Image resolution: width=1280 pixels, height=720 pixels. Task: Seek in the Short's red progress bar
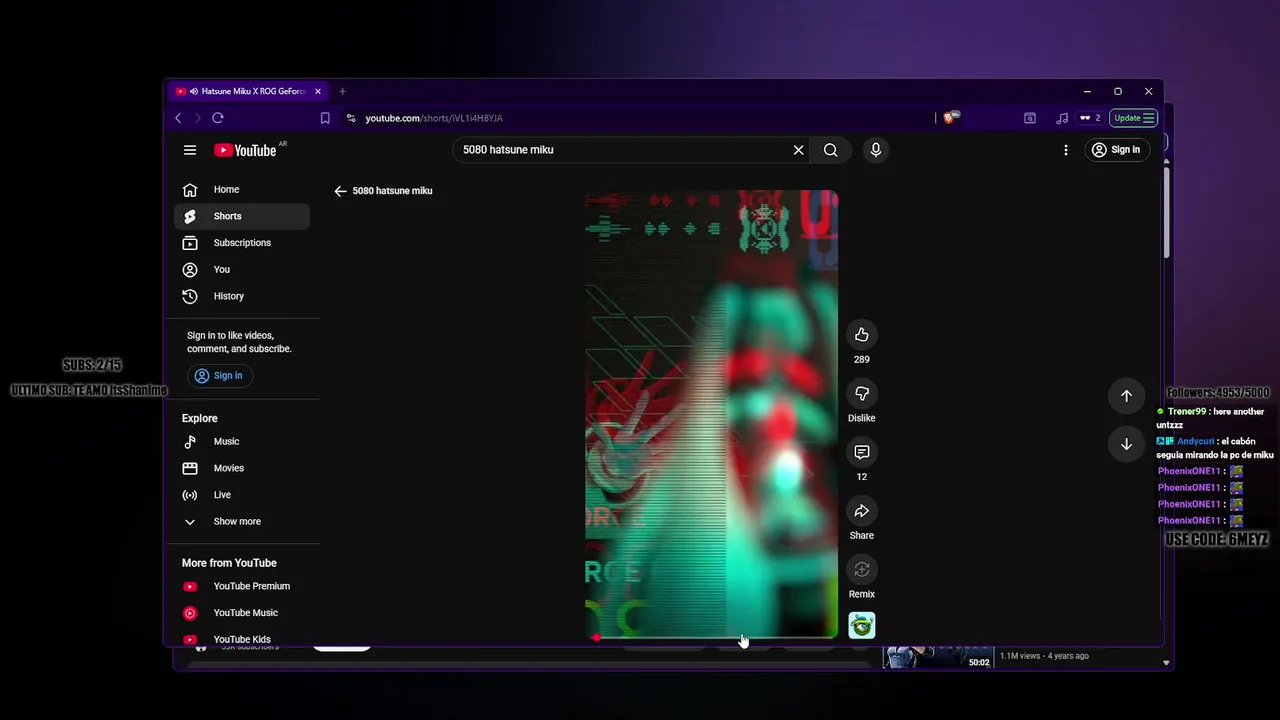pyautogui.click(x=711, y=637)
